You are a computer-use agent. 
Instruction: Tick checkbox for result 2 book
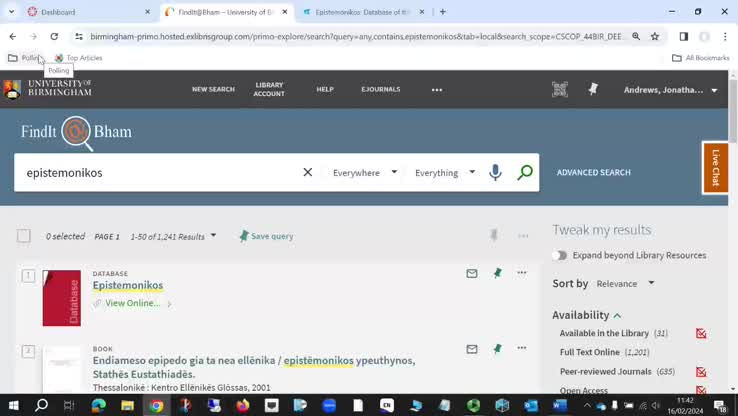[28, 351]
